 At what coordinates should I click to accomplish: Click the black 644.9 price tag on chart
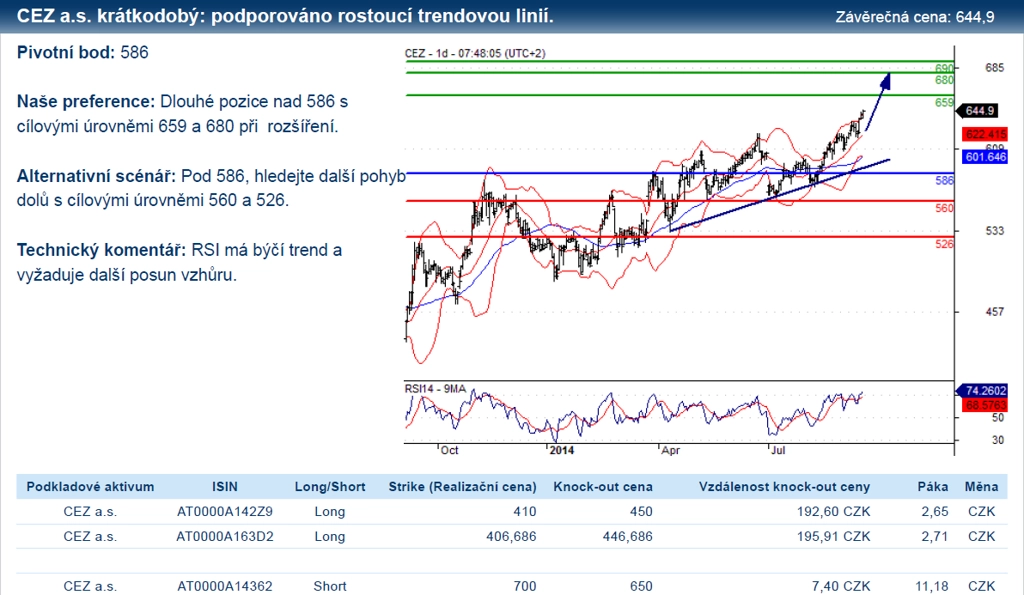coord(979,110)
